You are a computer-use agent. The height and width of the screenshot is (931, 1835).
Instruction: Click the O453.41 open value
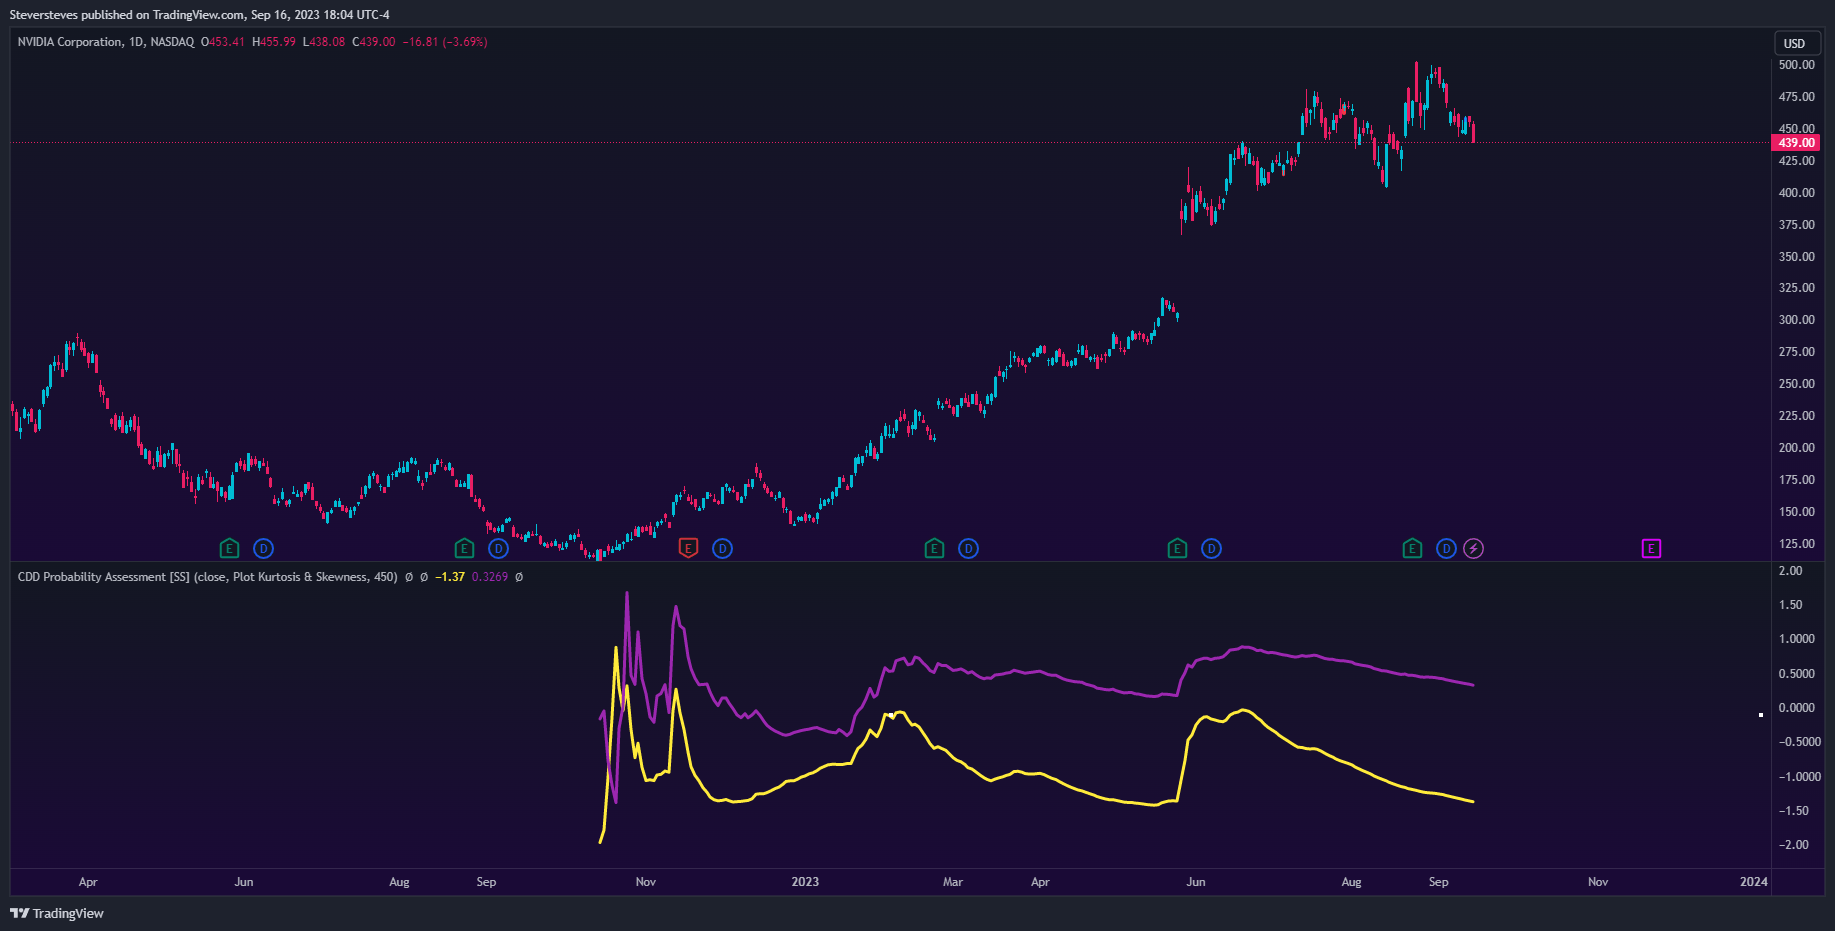click(x=223, y=42)
